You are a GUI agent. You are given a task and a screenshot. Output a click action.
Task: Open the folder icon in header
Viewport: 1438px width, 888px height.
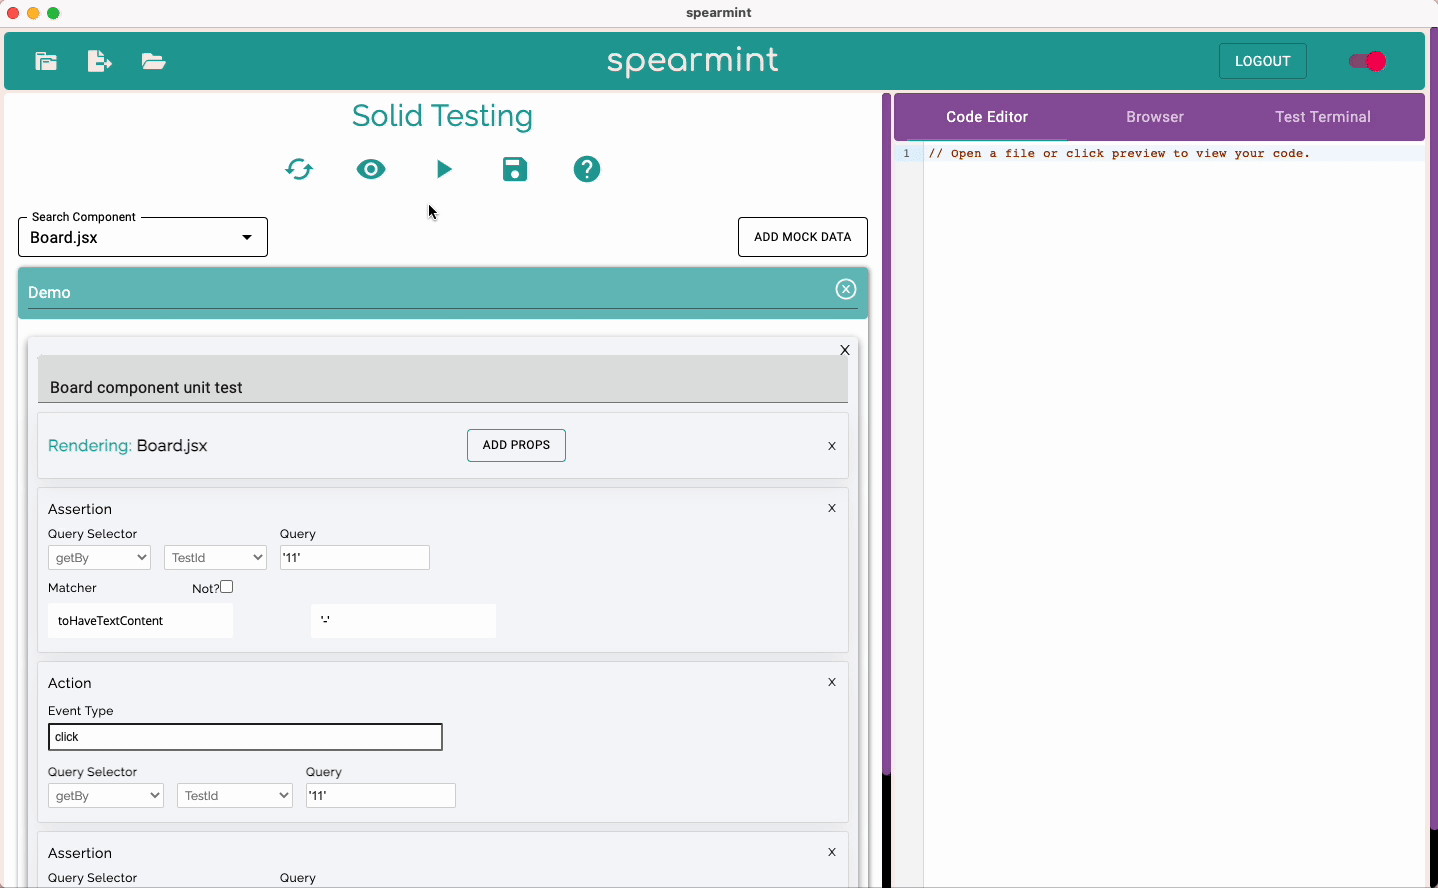(x=153, y=61)
